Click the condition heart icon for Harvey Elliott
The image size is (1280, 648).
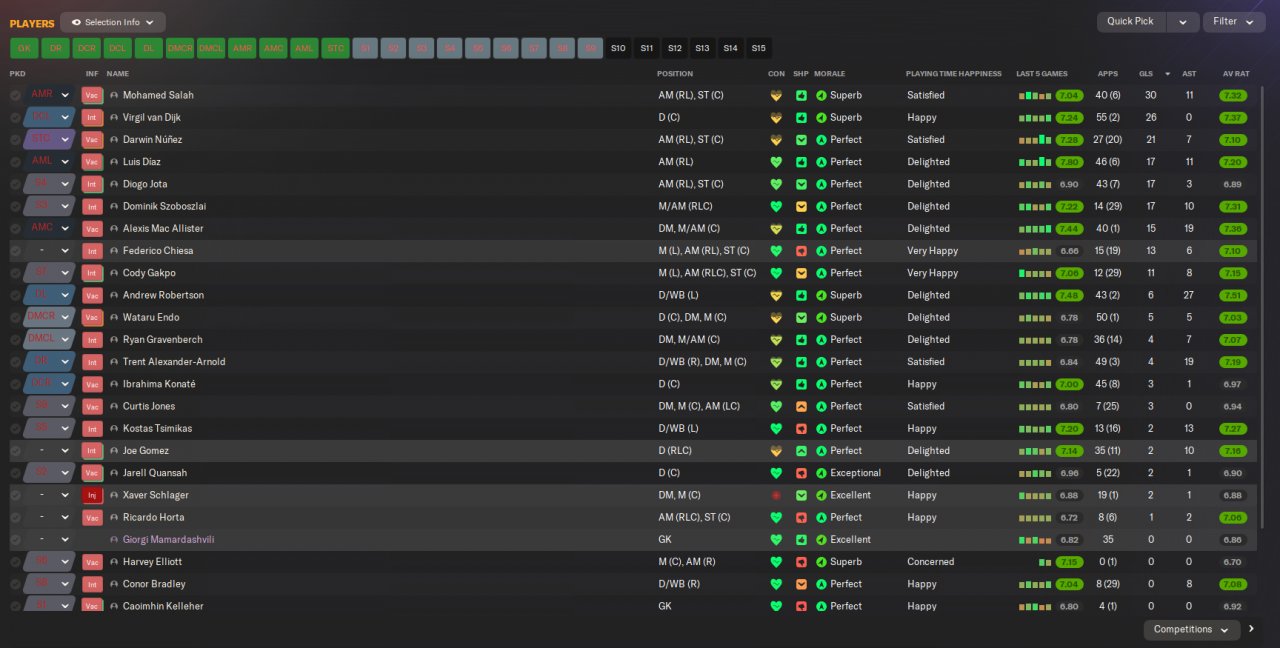coord(775,562)
